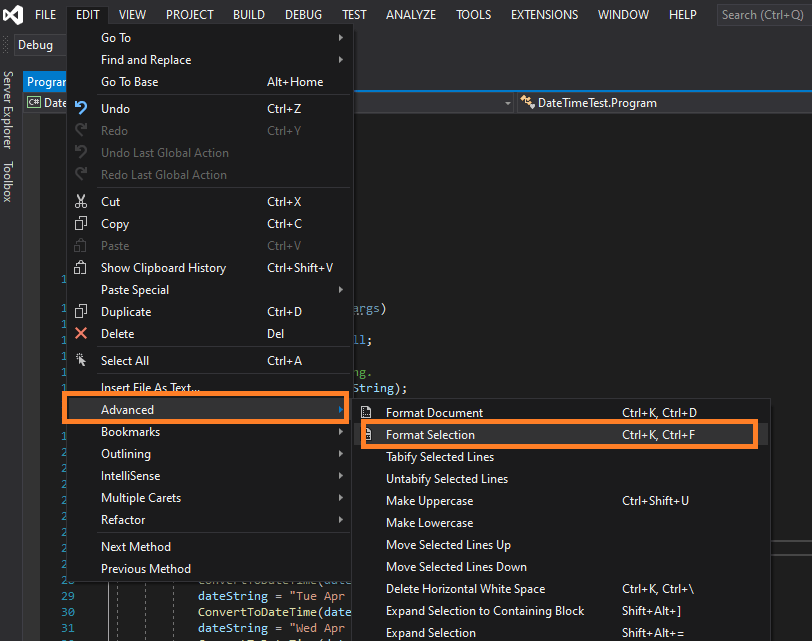Click the Undo arrow icon

click(x=81, y=108)
